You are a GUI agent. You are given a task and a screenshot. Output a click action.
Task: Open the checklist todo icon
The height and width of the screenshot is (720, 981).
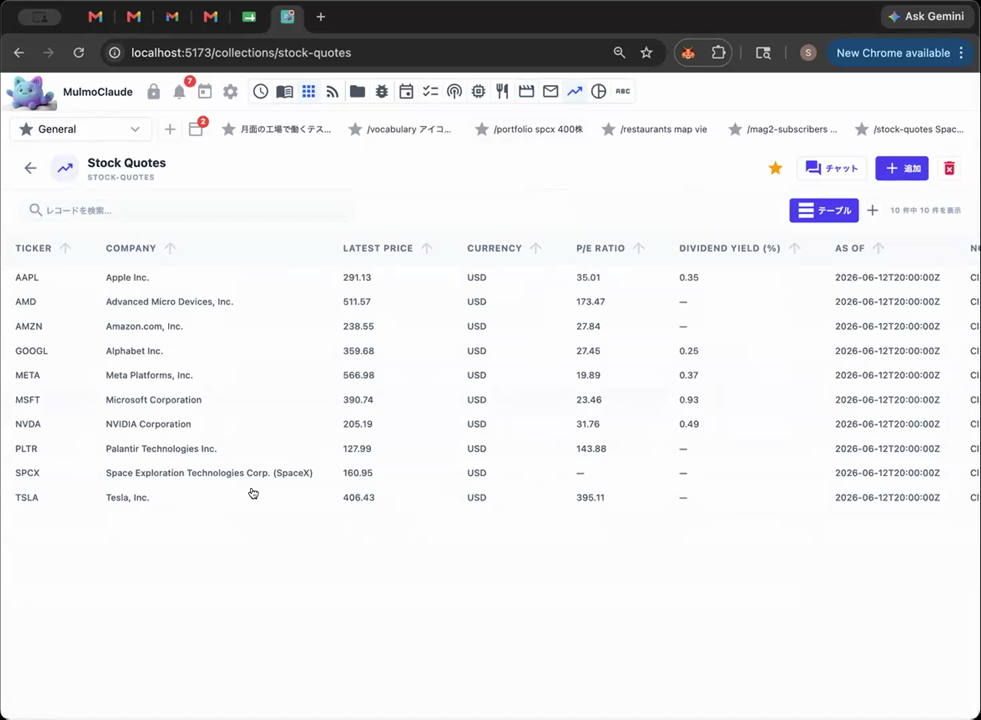(430, 91)
